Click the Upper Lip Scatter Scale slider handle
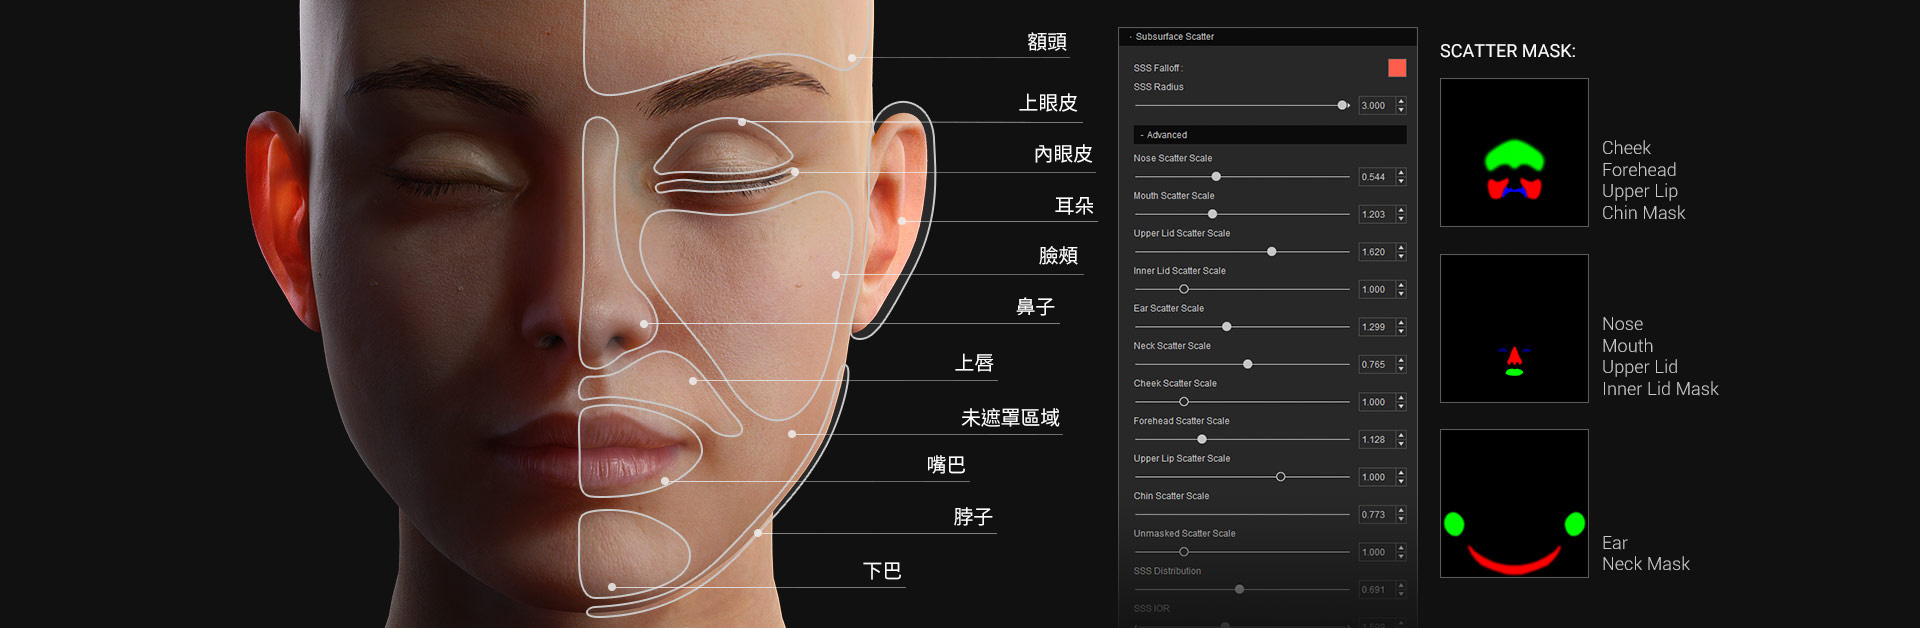 (1281, 477)
